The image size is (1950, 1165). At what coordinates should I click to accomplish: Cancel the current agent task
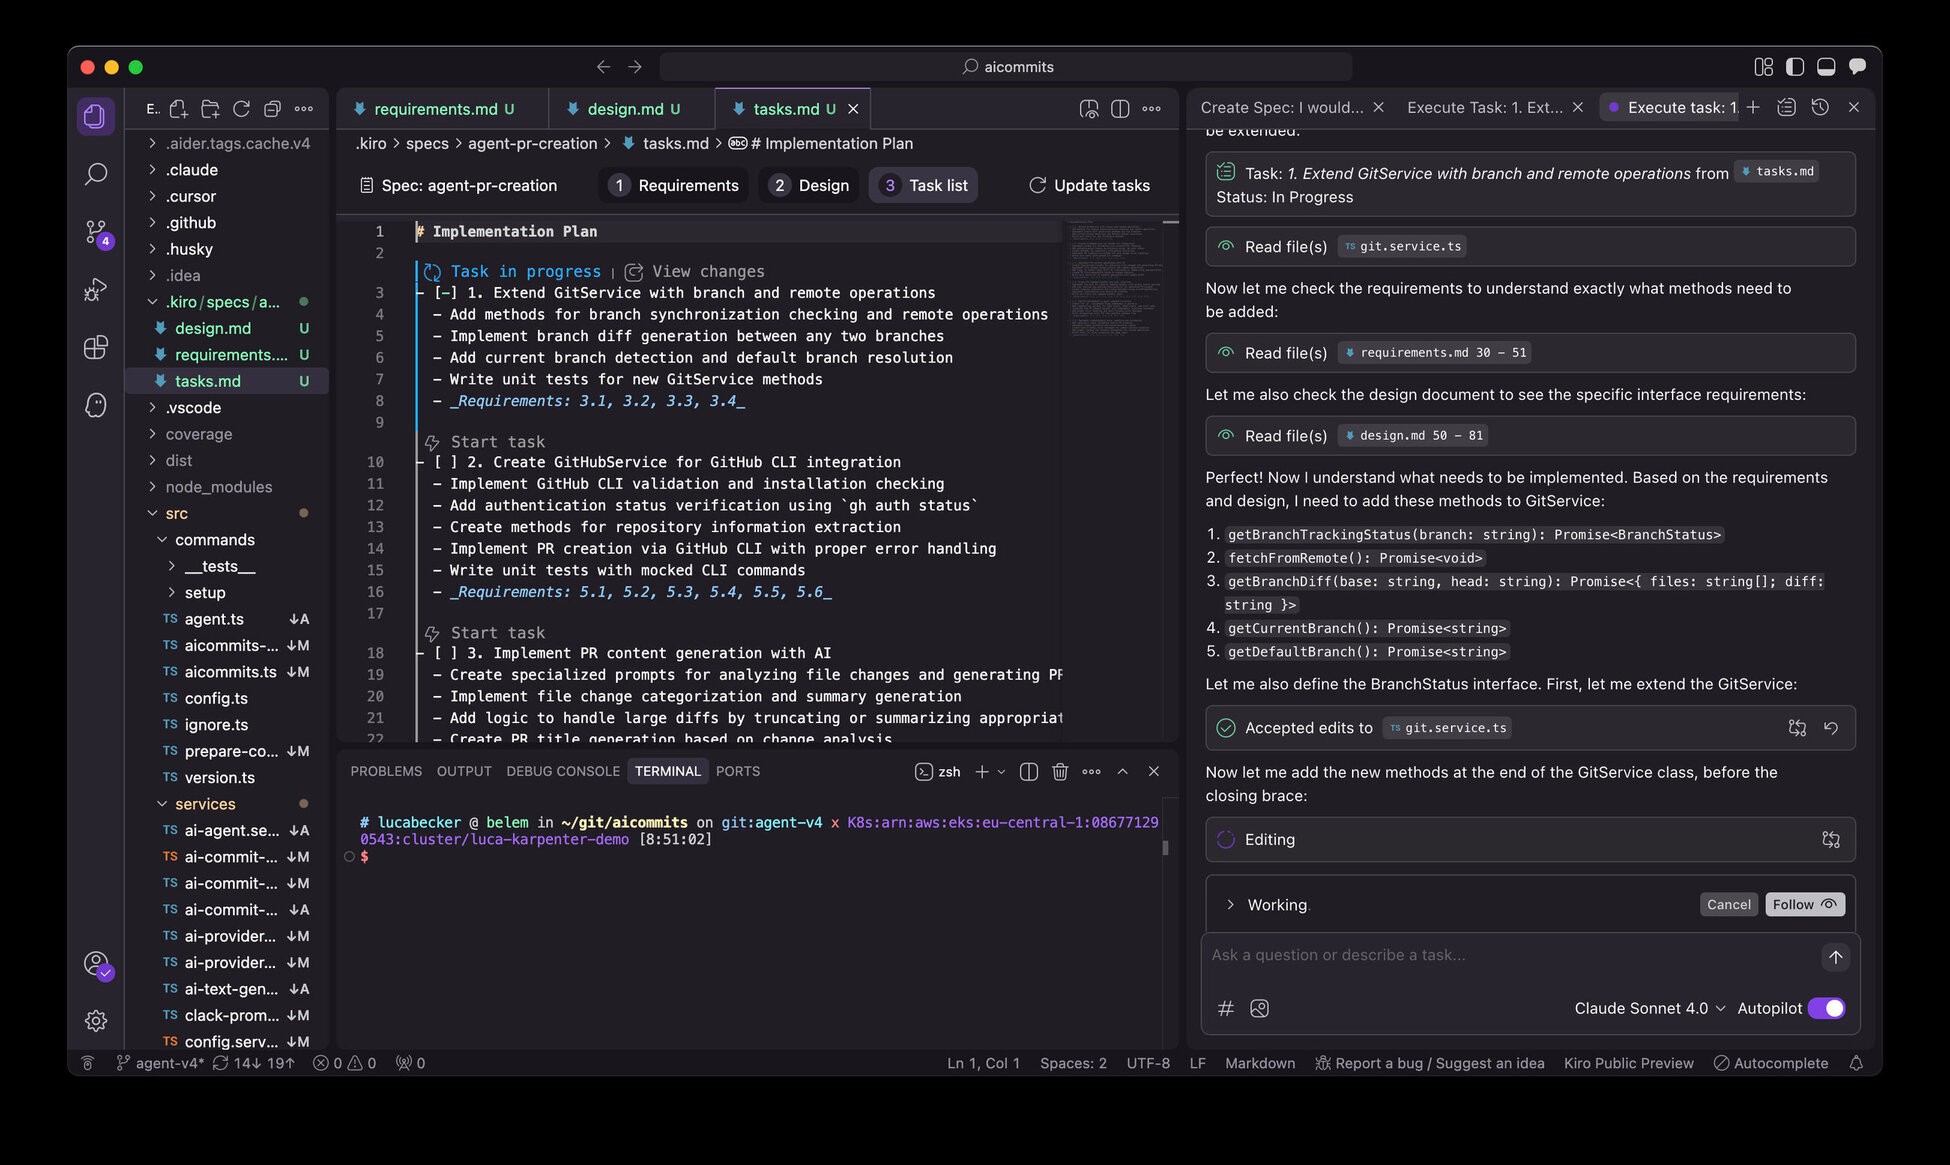(1728, 904)
